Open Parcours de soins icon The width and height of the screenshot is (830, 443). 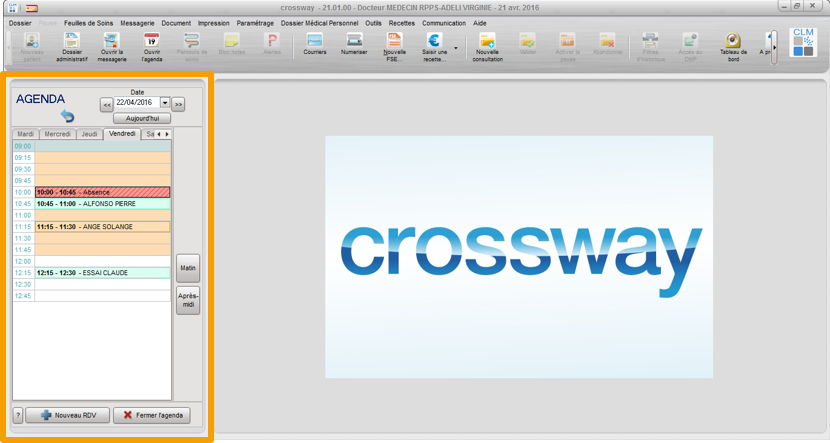pos(192,47)
